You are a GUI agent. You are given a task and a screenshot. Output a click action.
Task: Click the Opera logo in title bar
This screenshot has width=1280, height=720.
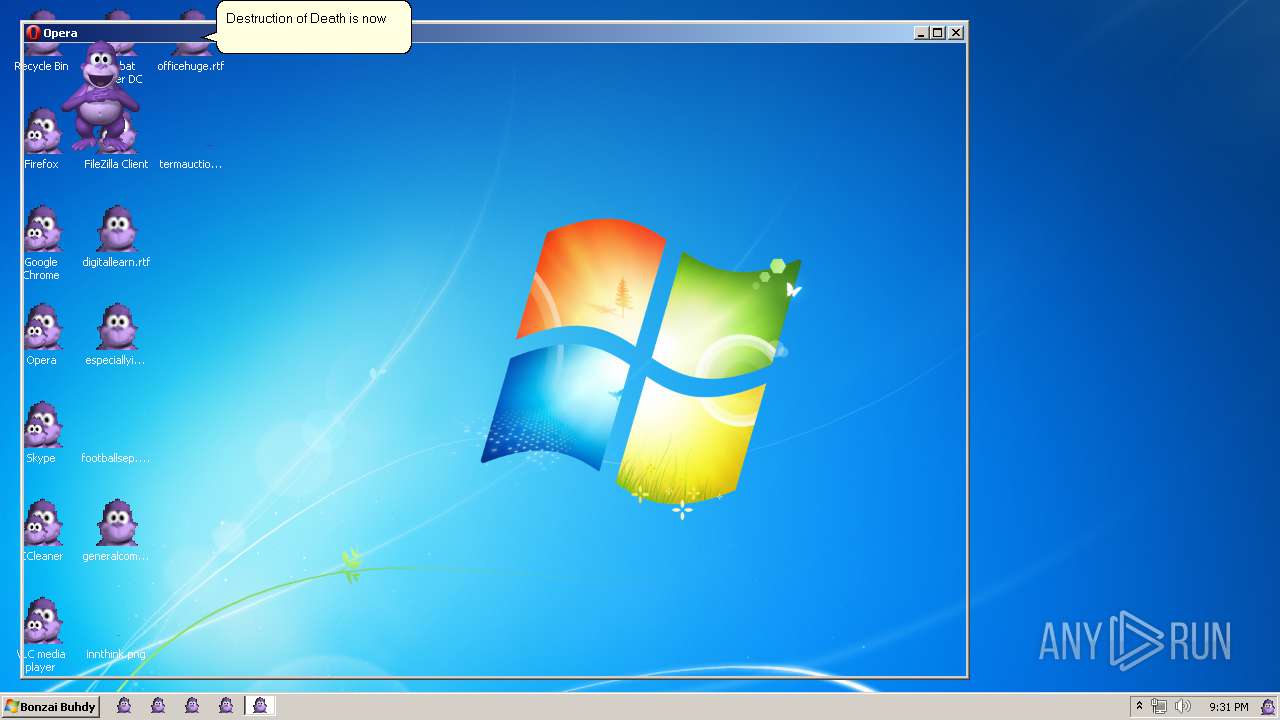[x=33, y=33]
